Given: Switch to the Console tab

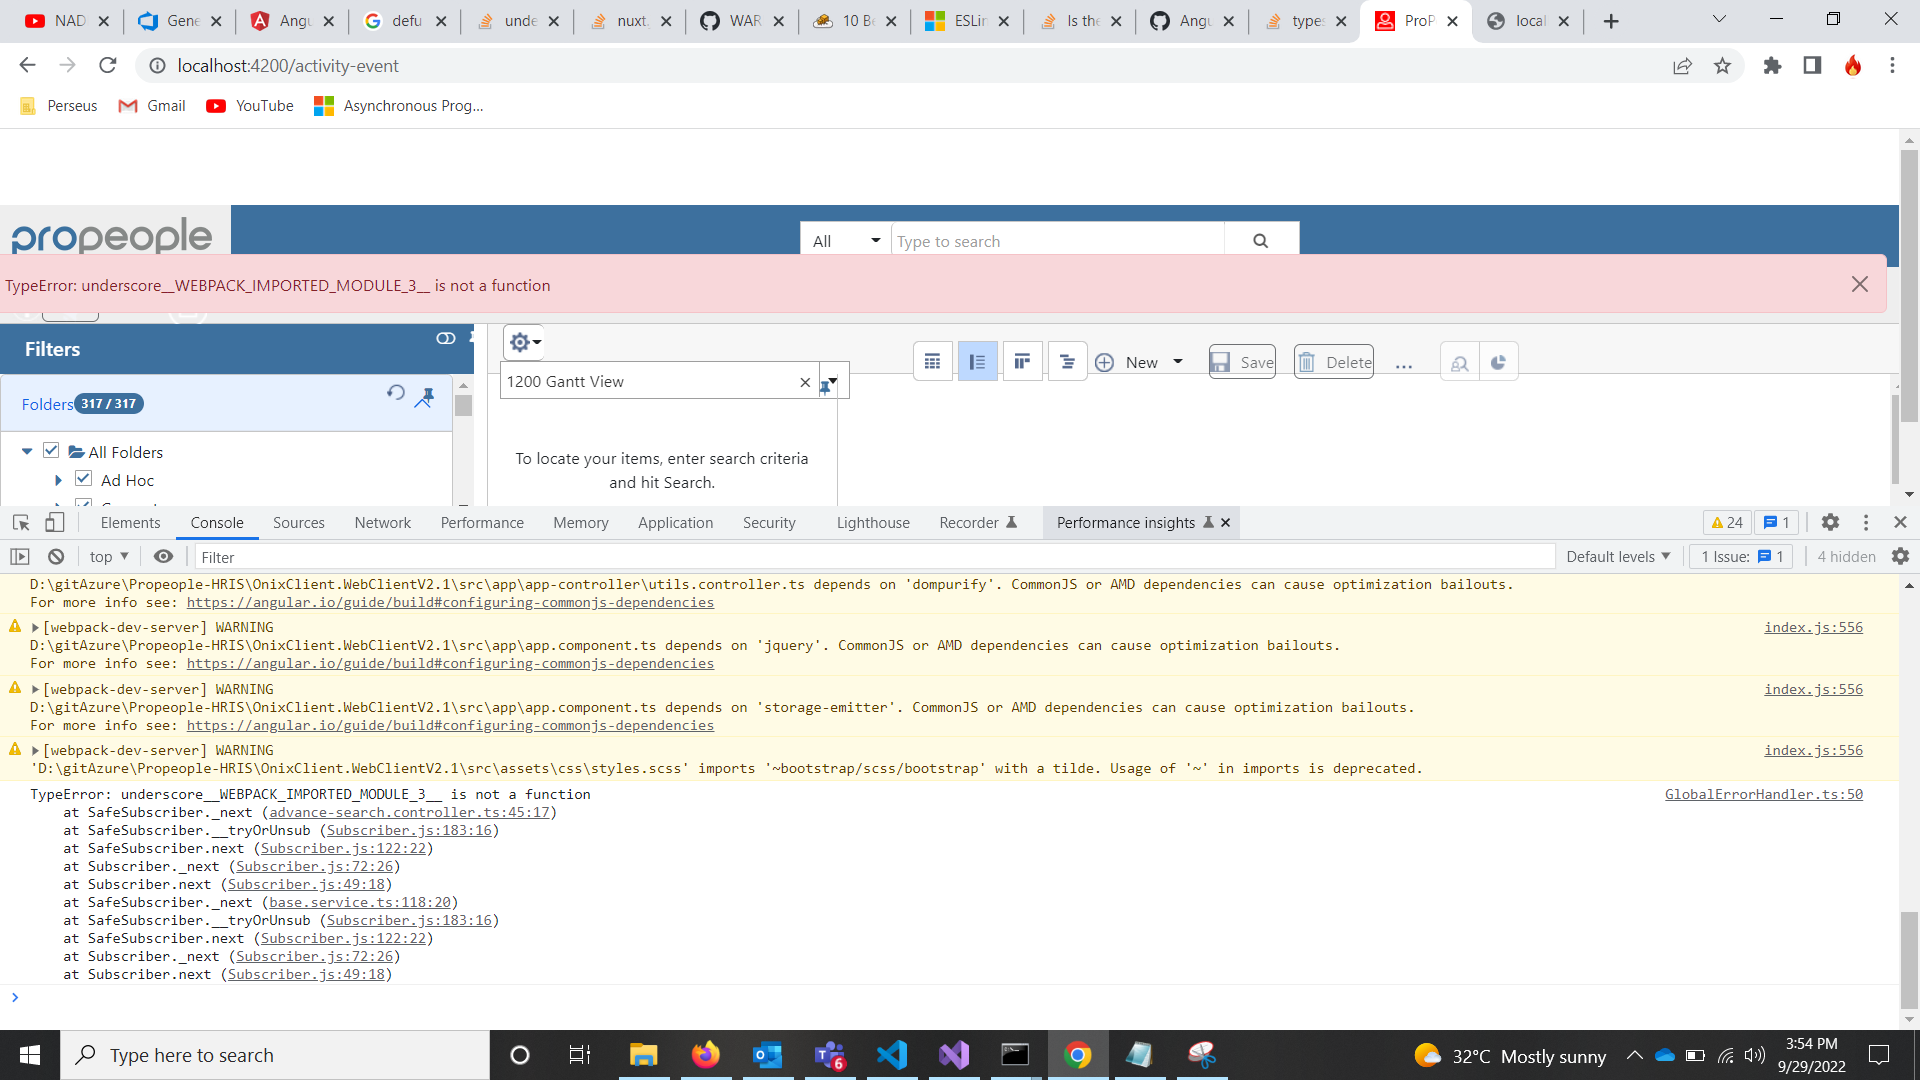Looking at the screenshot, I should pos(216,522).
